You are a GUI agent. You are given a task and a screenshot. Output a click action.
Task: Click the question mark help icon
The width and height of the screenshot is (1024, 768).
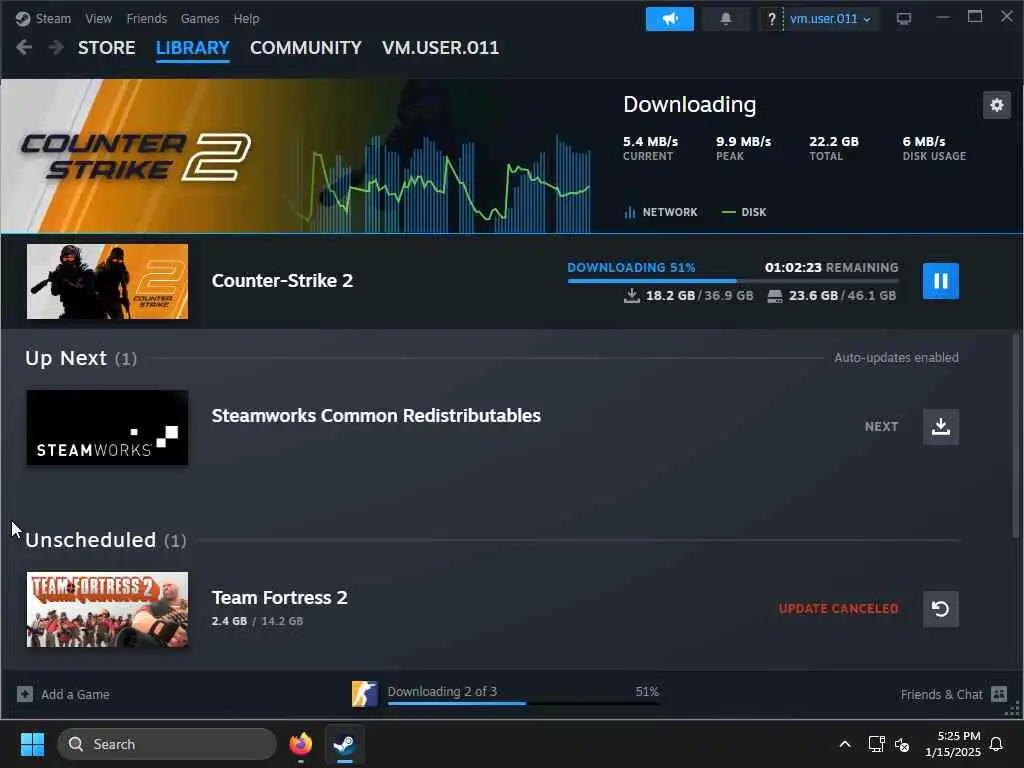tap(771, 19)
